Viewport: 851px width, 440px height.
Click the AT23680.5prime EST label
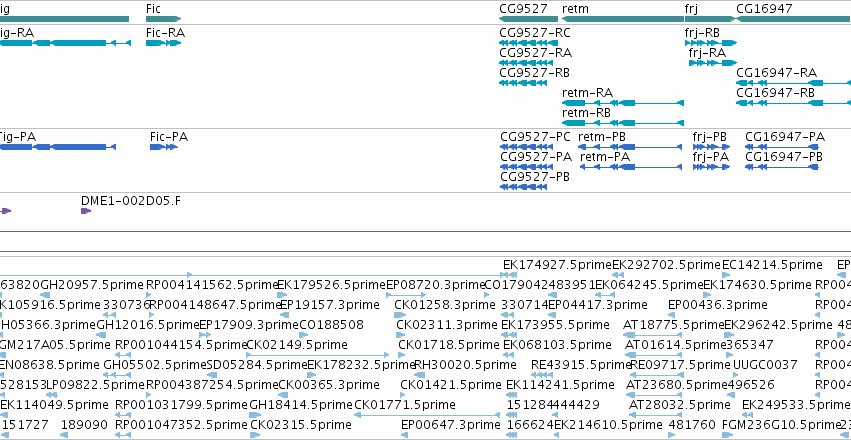point(677,385)
